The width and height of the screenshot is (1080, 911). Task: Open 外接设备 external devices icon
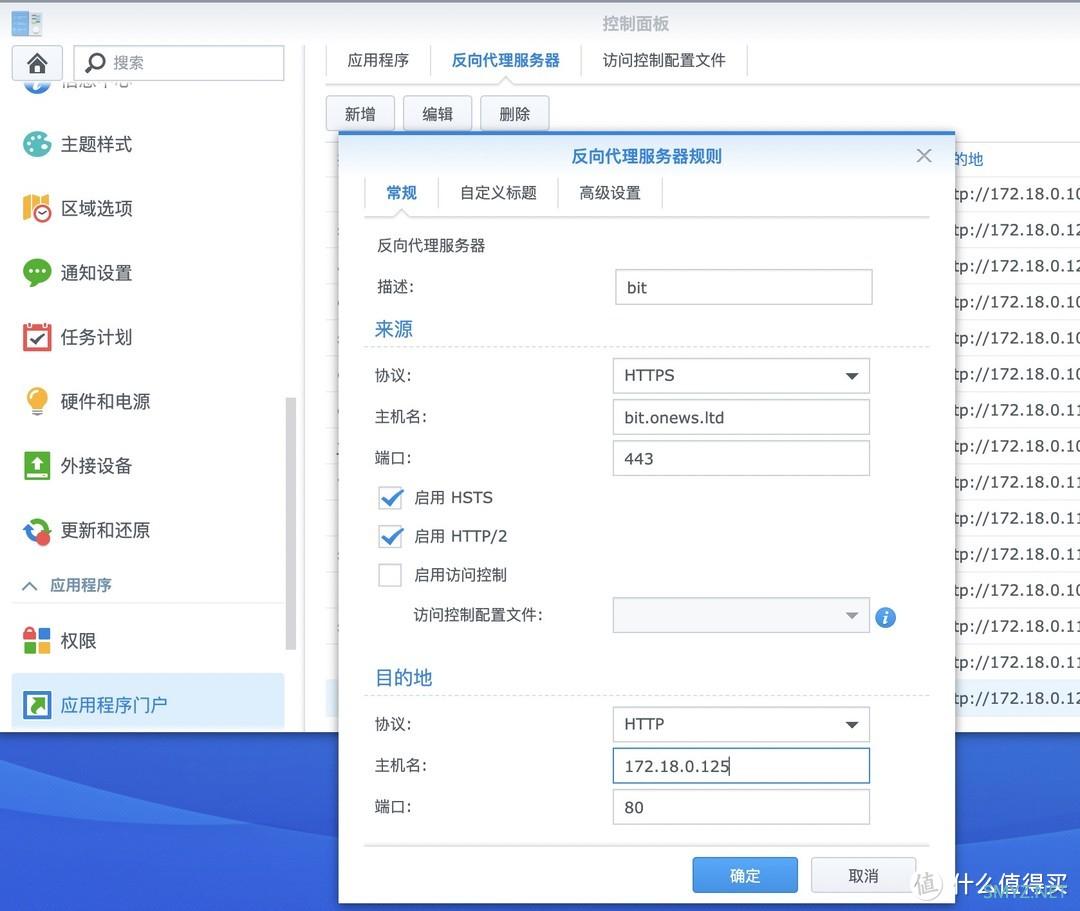click(x=37, y=465)
